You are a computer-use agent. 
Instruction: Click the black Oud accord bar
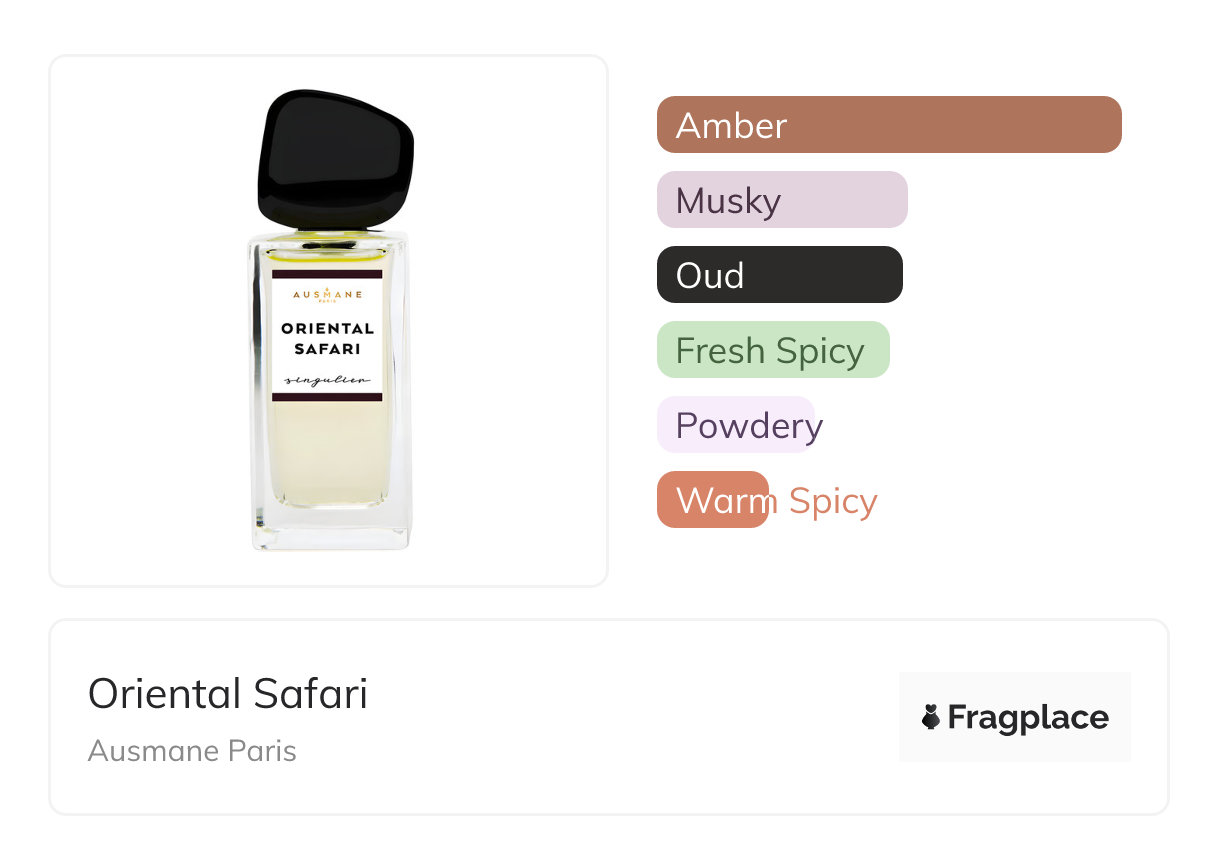779,275
